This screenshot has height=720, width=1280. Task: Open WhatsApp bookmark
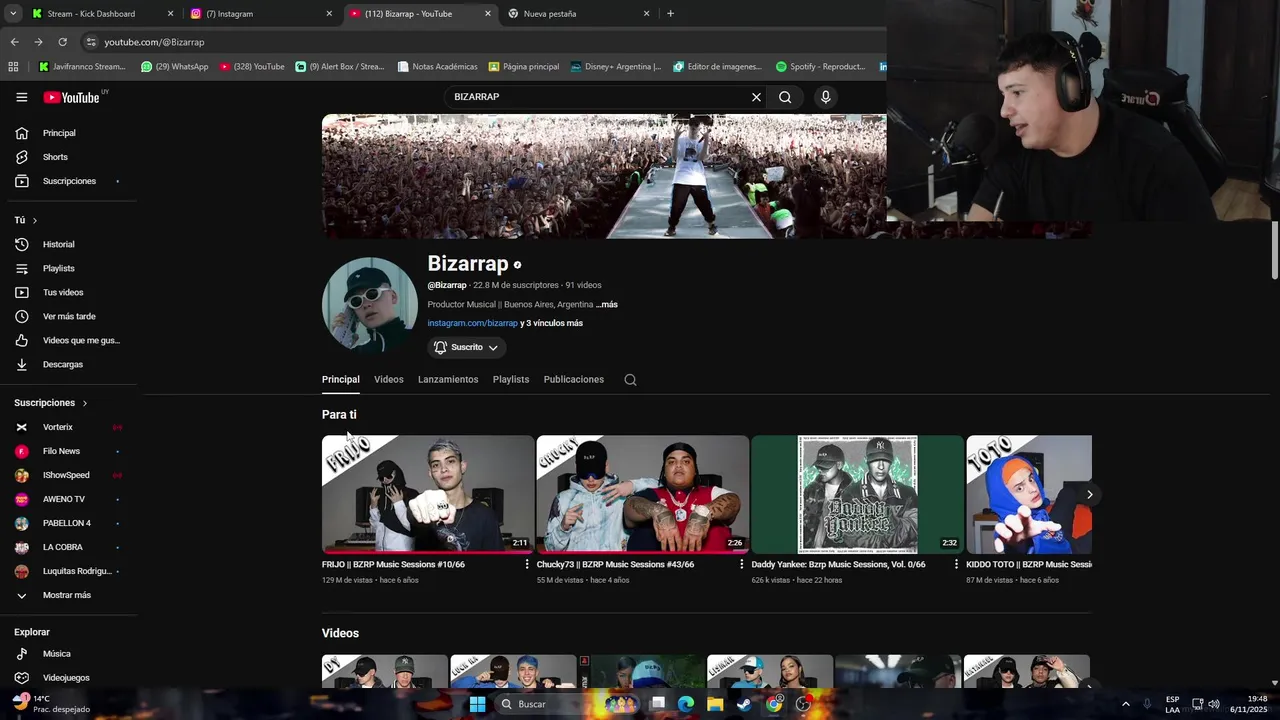174,67
